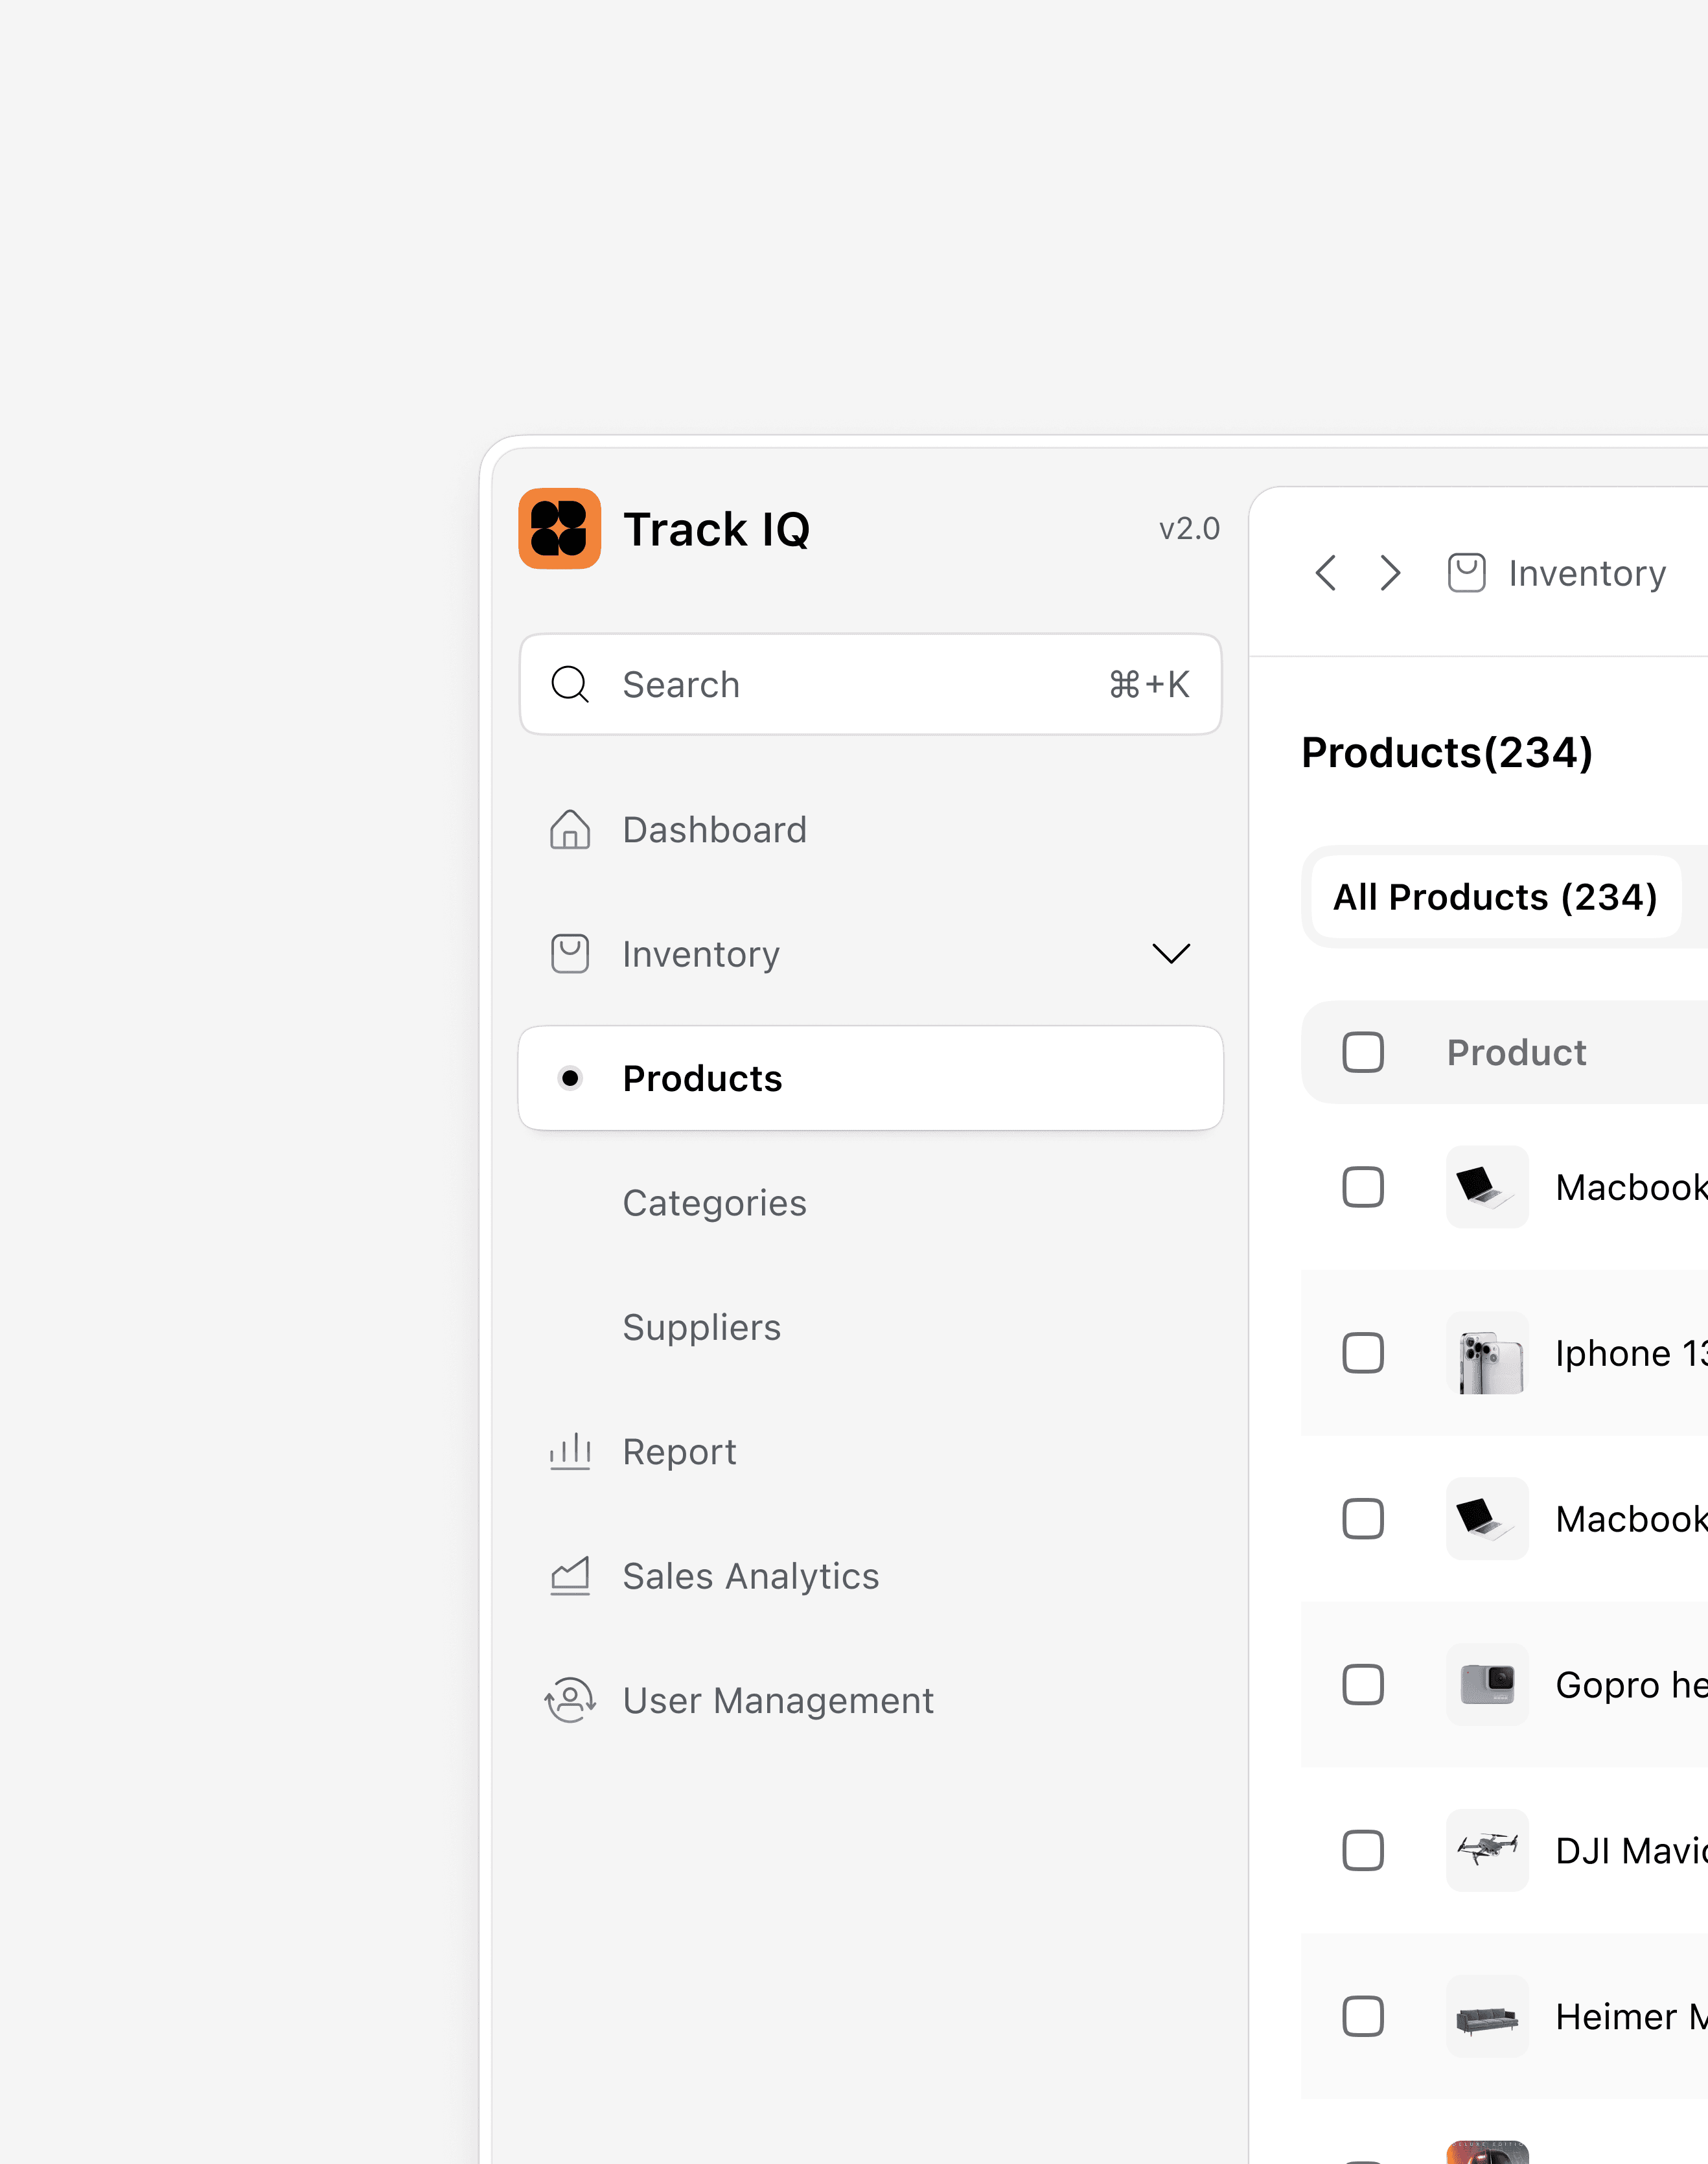1708x2164 pixels.
Task: Tick the select-all checkbox beside Product header
Action: (1363, 1052)
